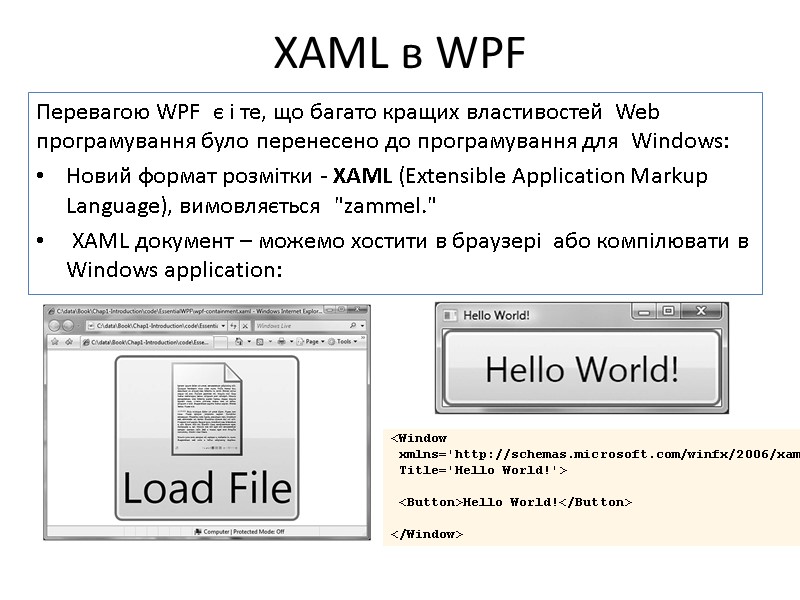Minimize the Hello World window
Screen dimensions: 800x600
644,311
